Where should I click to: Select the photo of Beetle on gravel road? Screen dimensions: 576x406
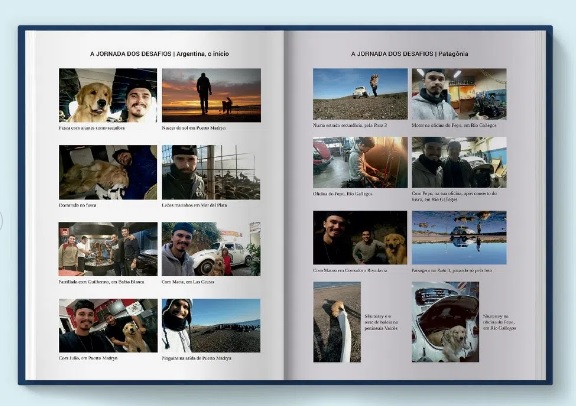(360, 94)
